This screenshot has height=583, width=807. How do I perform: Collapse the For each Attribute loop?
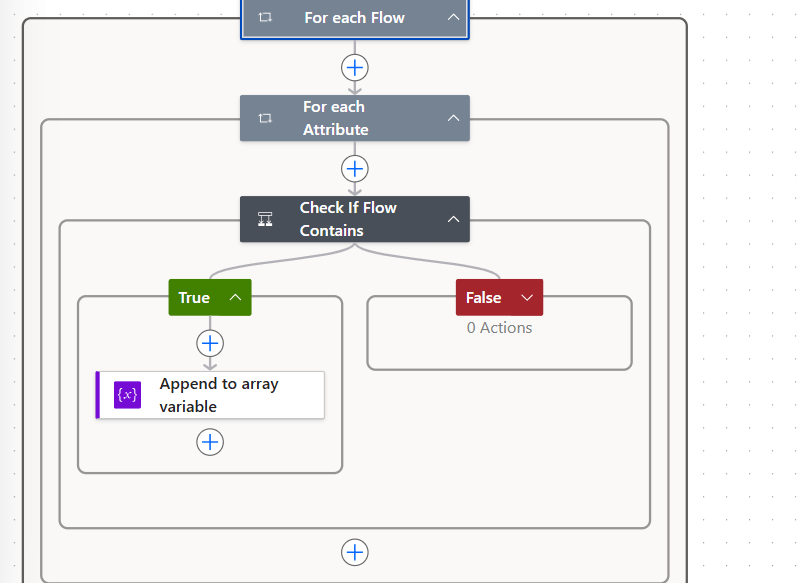453,118
